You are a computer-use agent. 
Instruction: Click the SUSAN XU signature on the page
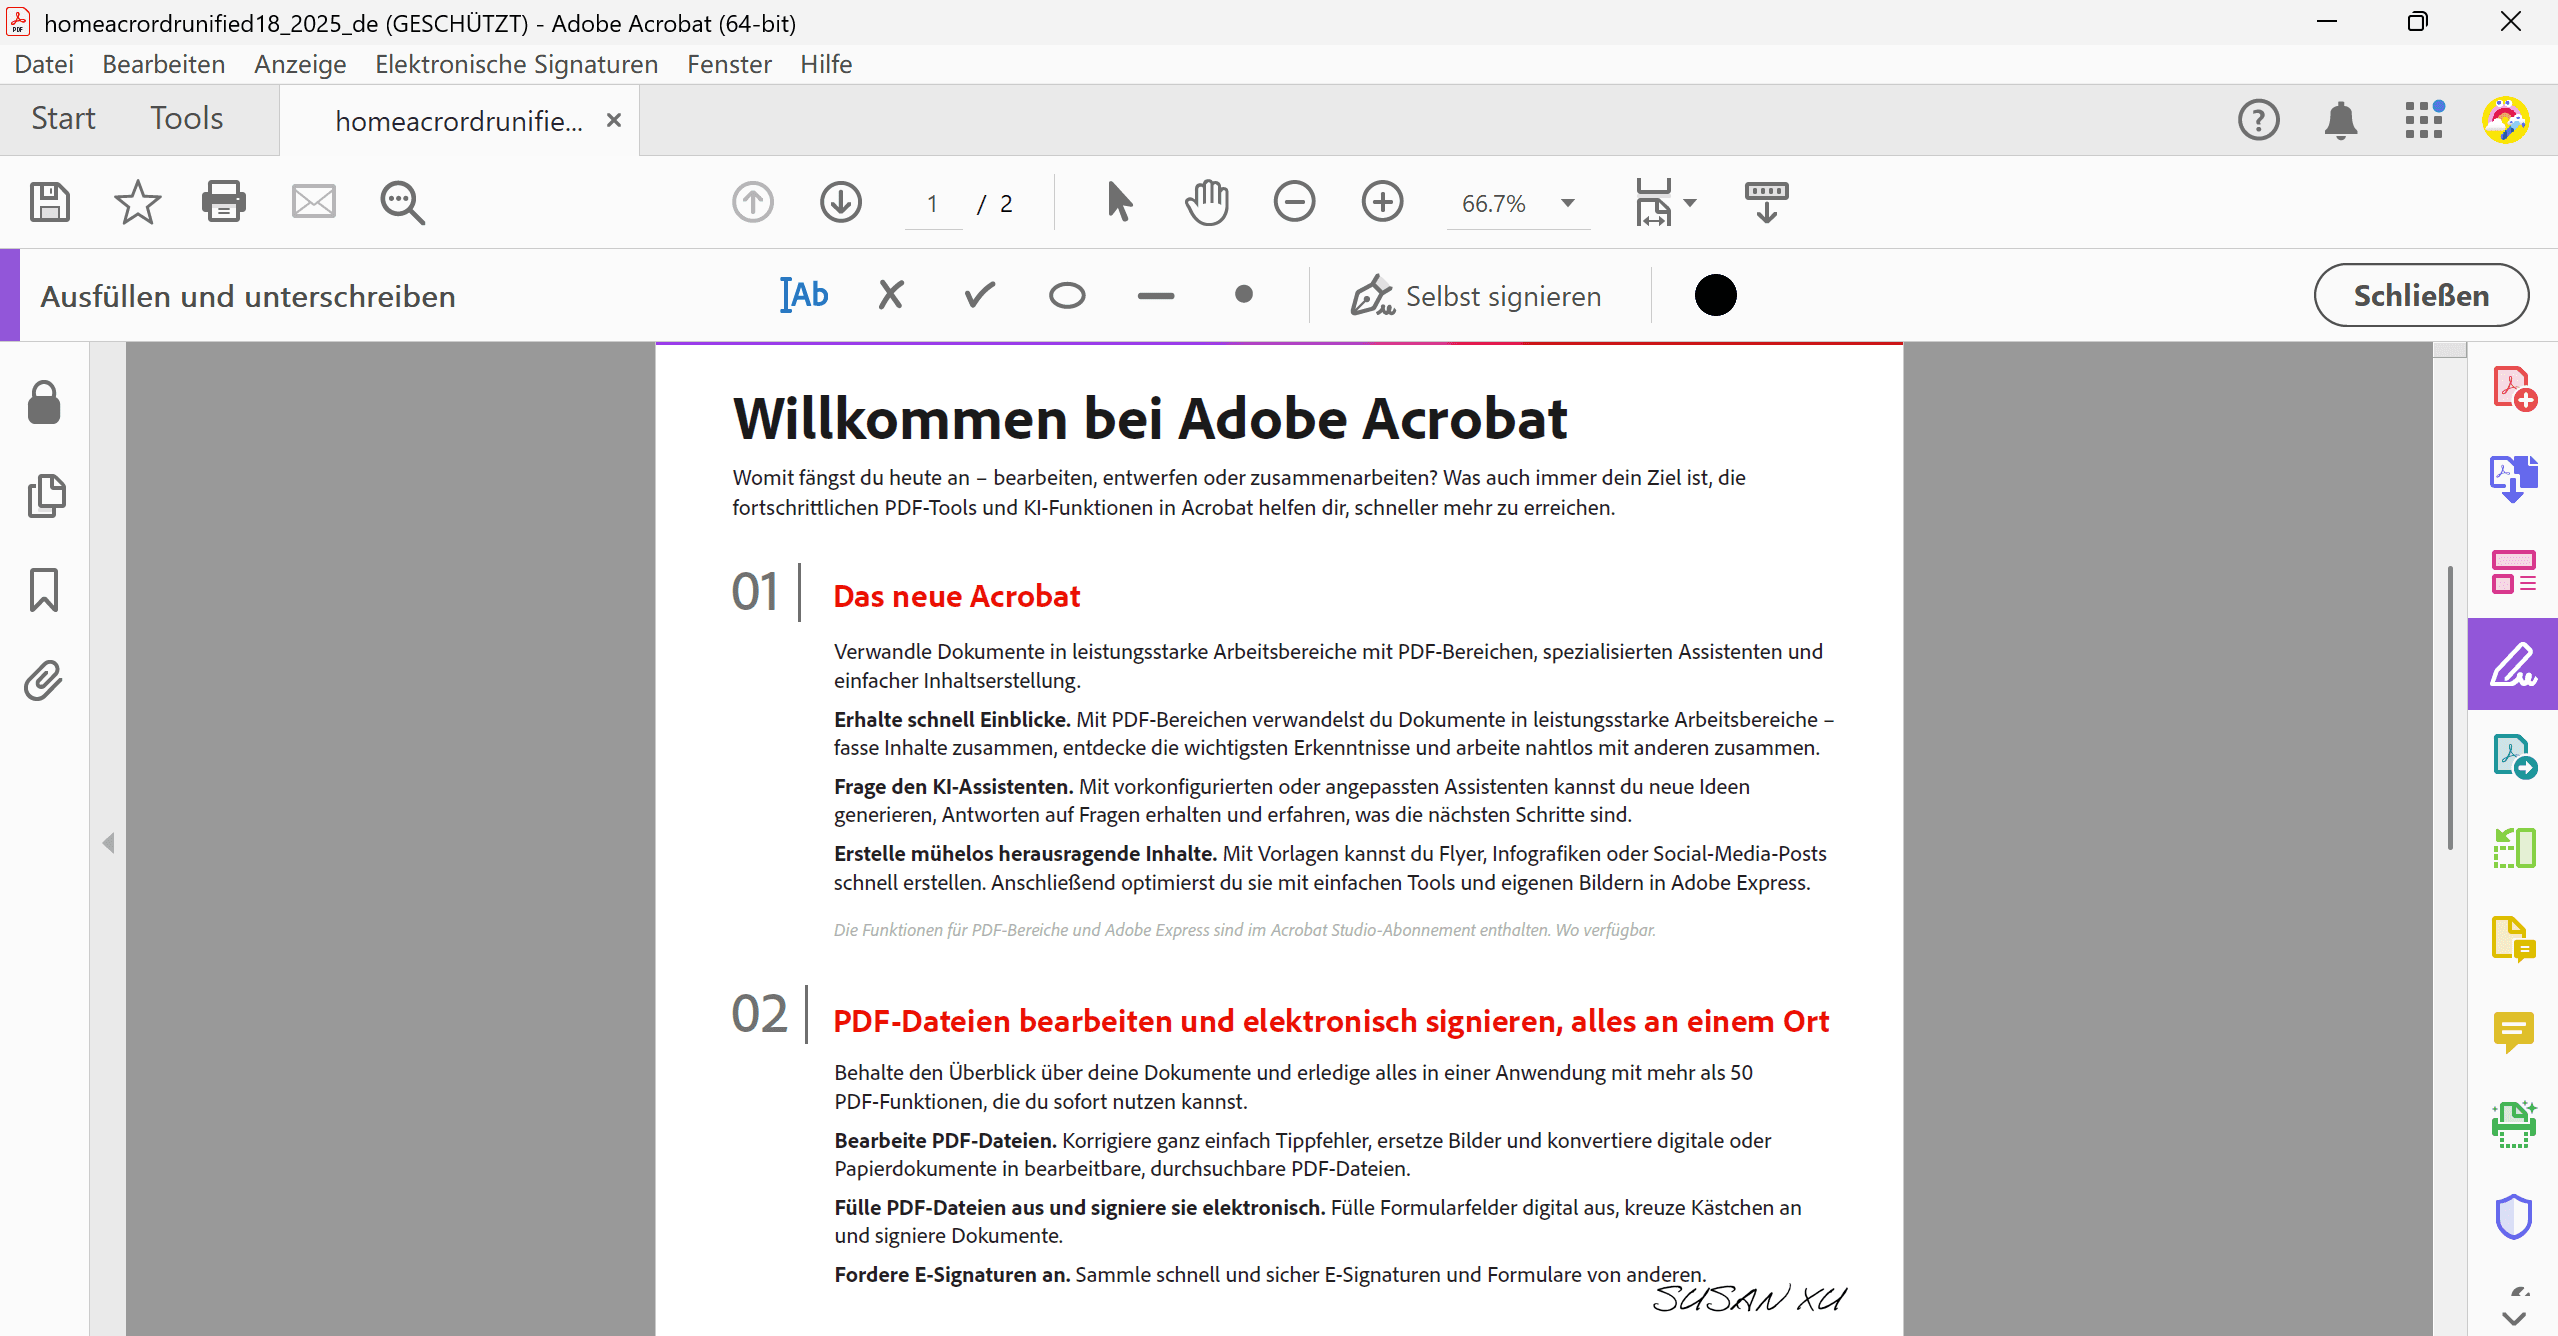click(x=1748, y=1297)
